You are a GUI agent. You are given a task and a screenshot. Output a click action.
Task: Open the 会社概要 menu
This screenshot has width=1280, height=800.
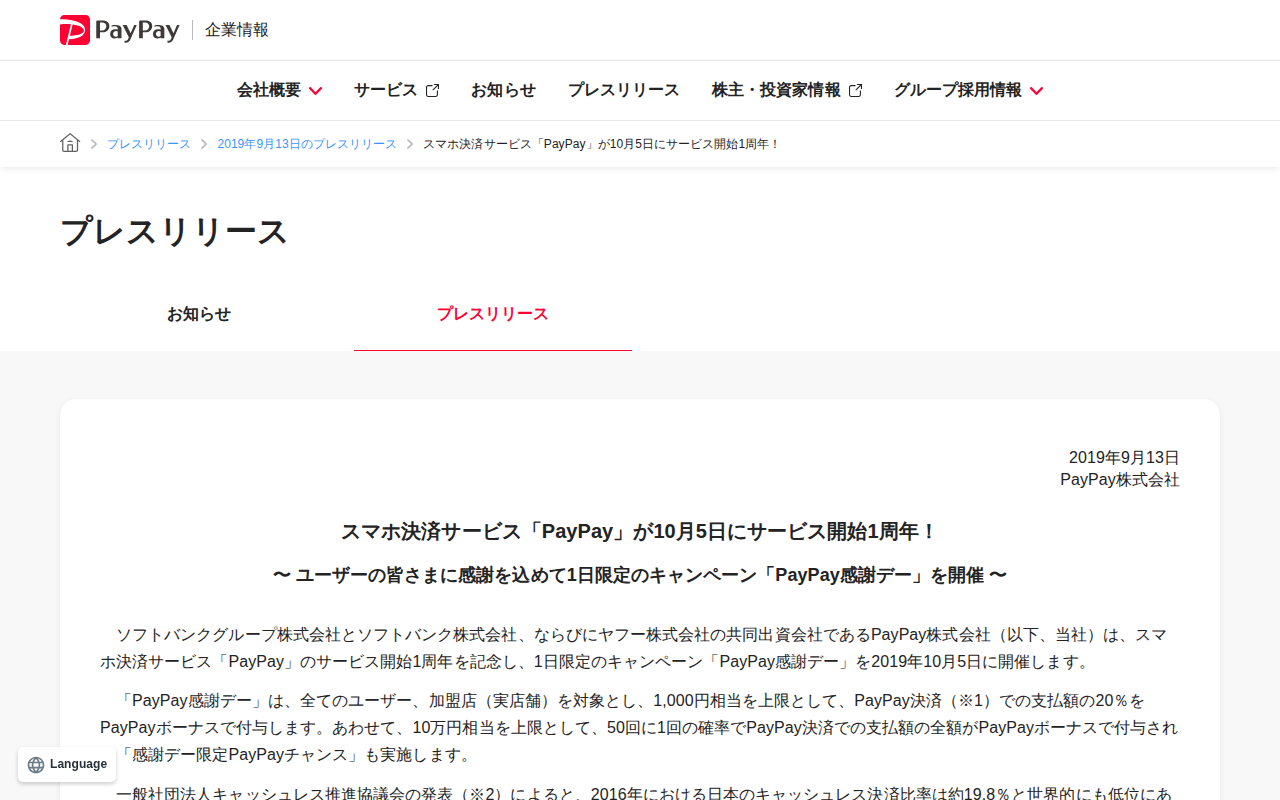279,90
